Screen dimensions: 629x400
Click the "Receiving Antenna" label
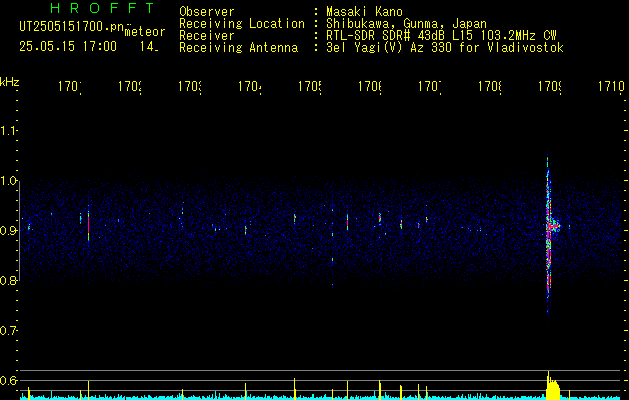pyautogui.click(x=238, y=48)
